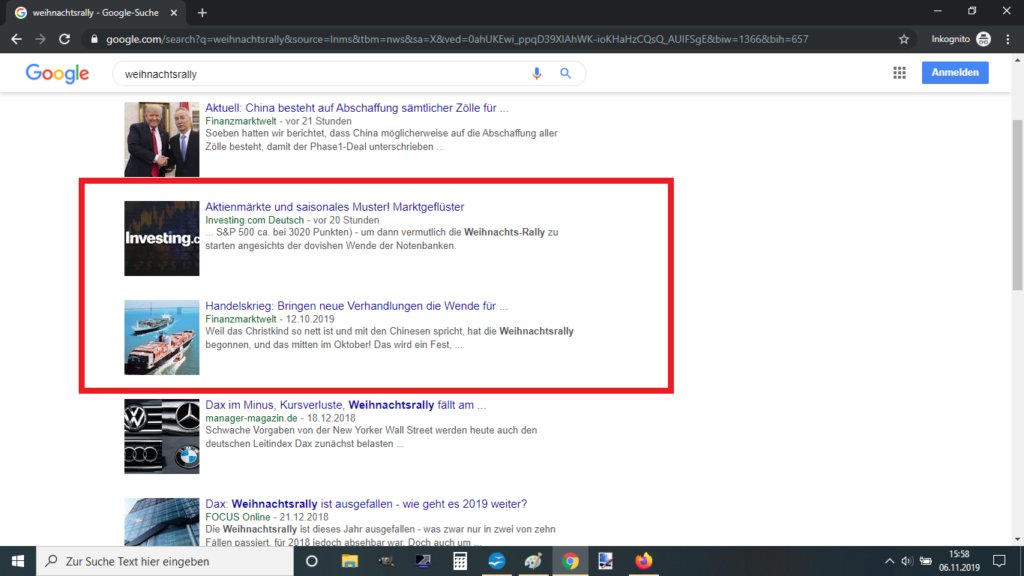Image resolution: width=1024 pixels, height=576 pixels.
Task: Open the China Zölle article headline
Action: click(x=357, y=108)
